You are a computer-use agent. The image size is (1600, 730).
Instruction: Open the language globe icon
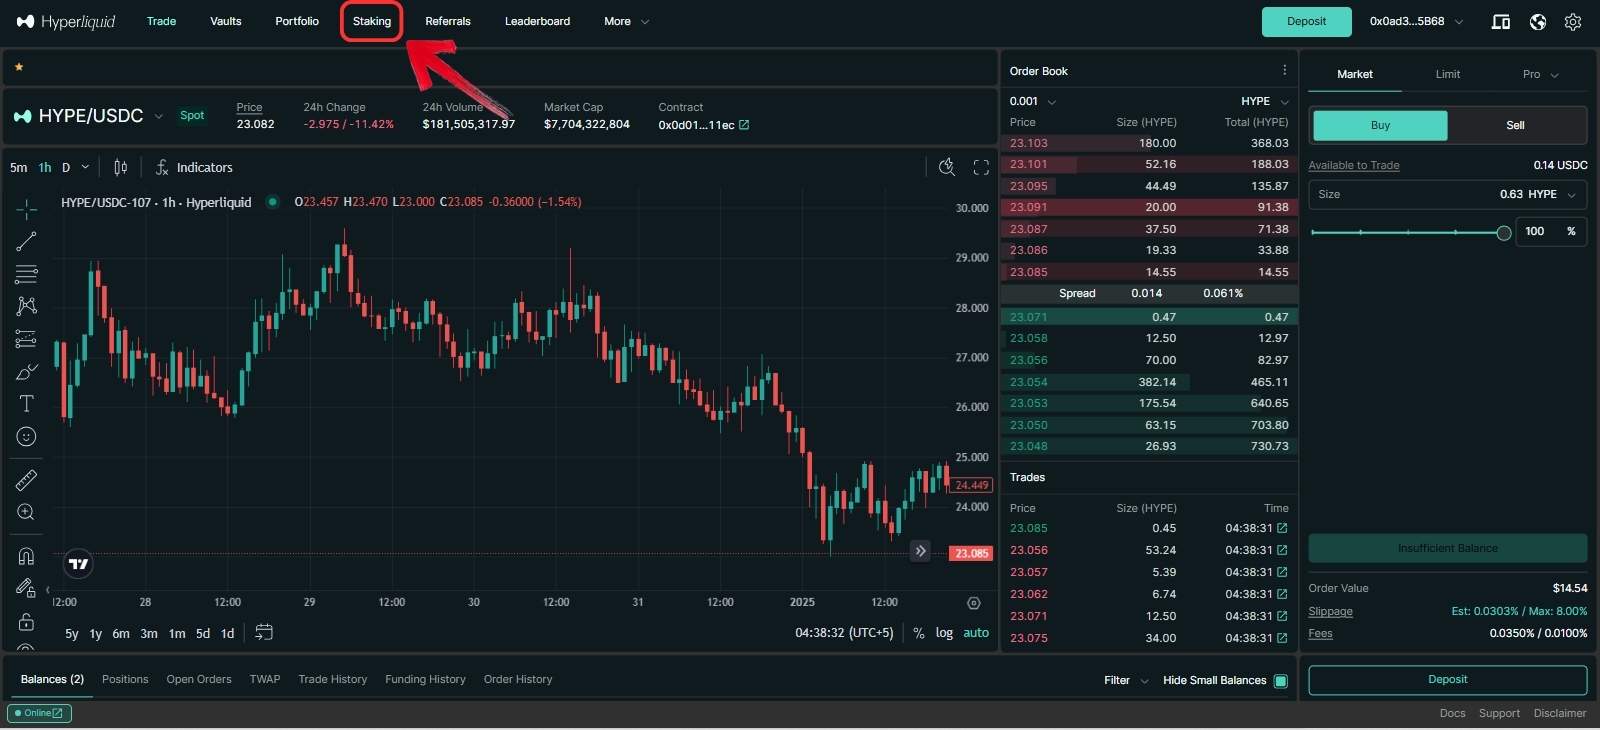click(x=1538, y=21)
